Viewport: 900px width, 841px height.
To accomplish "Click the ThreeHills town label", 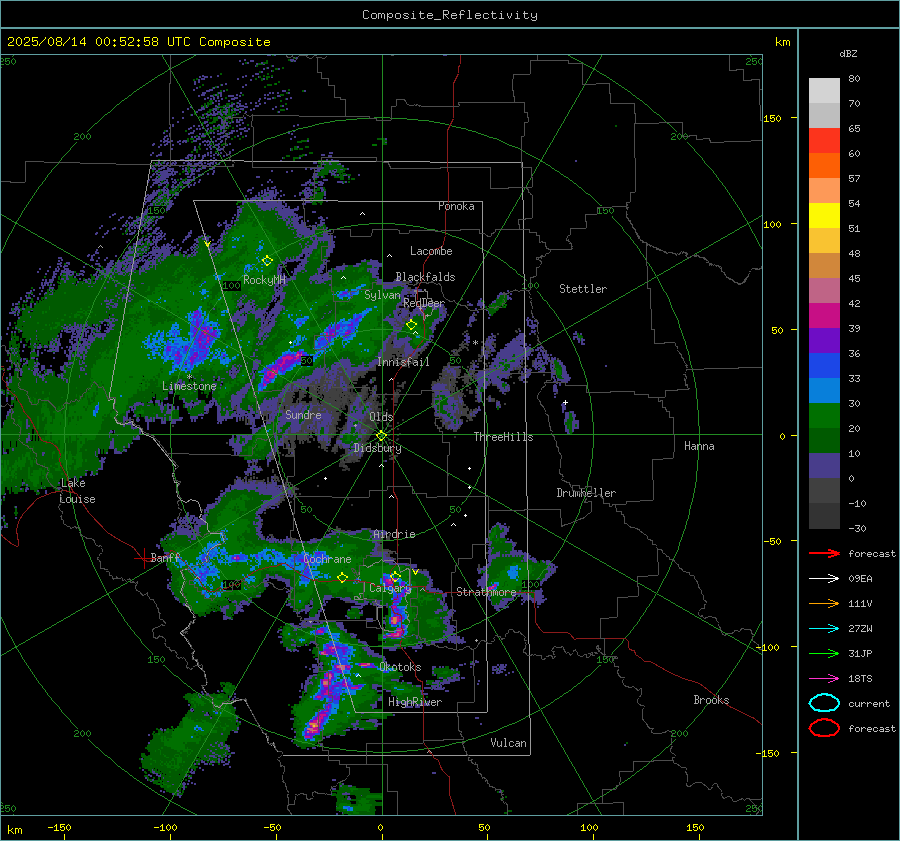I will pyautogui.click(x=503, y=437).
